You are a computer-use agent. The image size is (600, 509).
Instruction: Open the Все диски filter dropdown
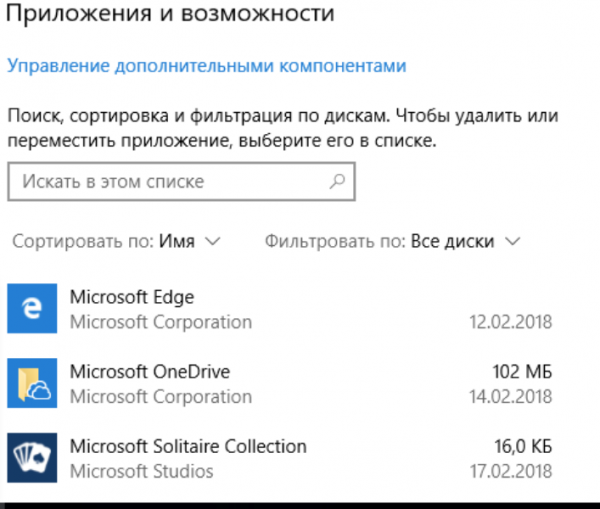(393, 241)
